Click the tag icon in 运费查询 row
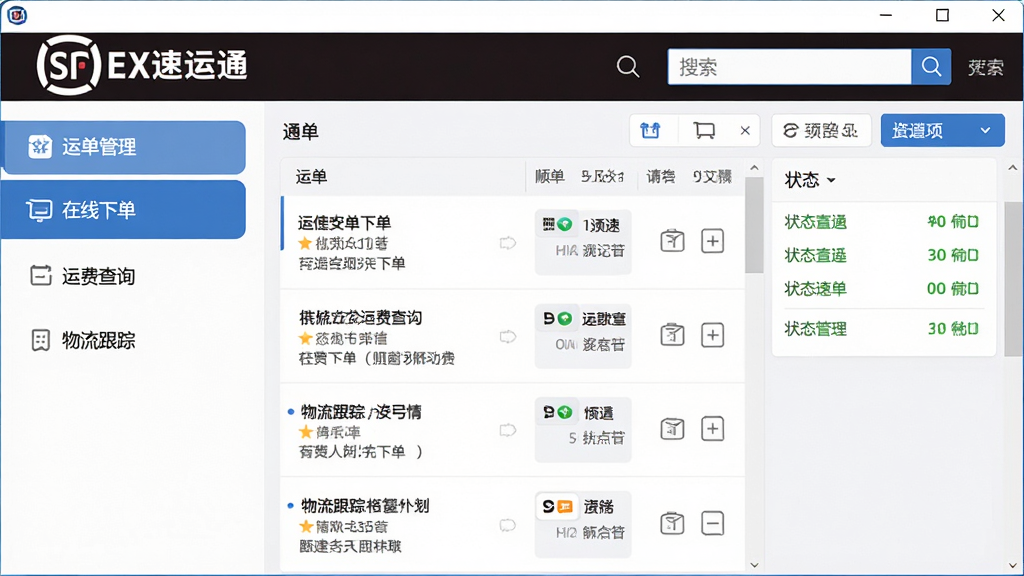 pos(507,337)
